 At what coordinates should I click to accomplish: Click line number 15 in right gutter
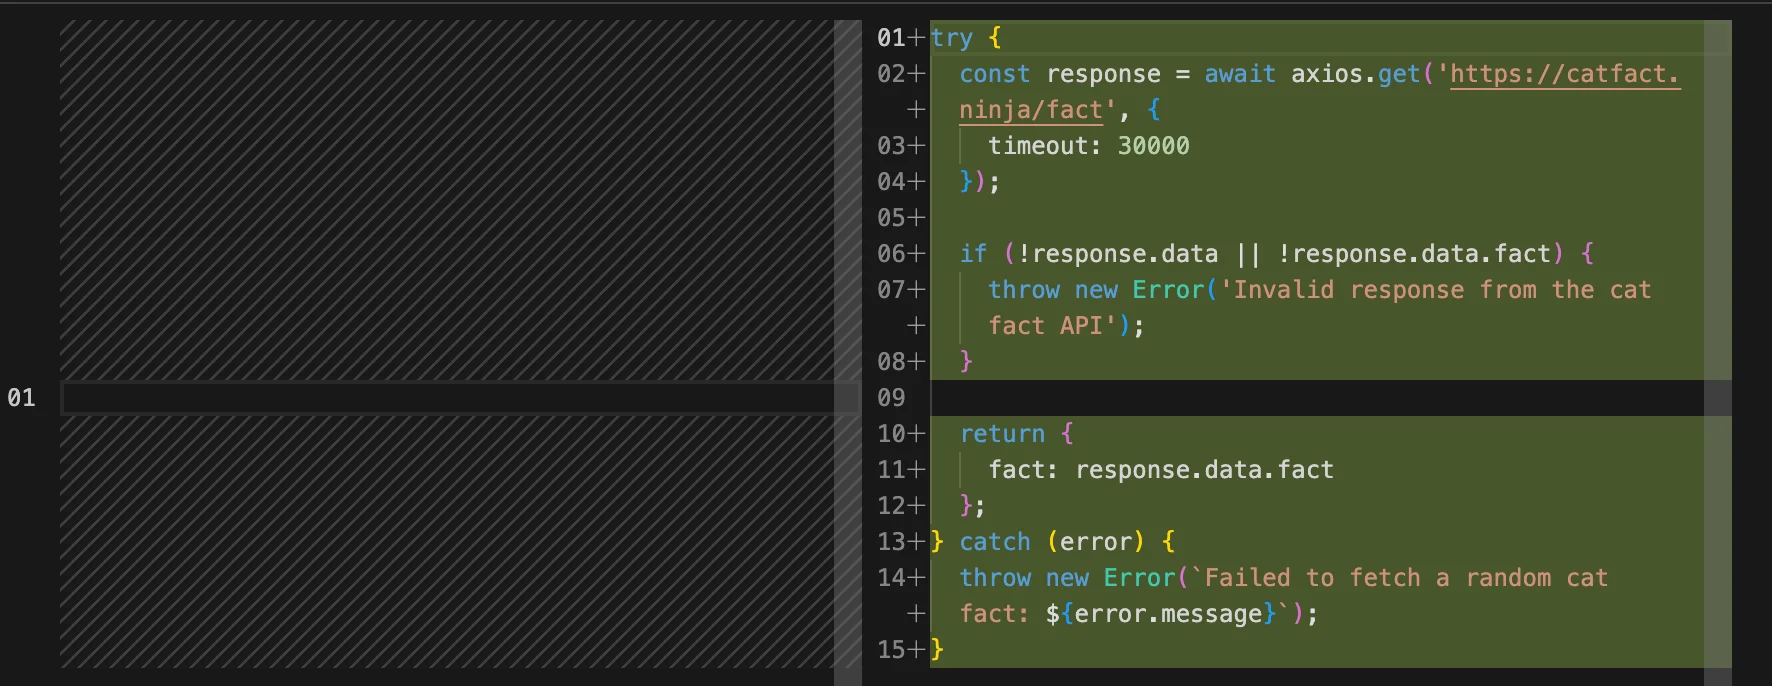pos(891,650)
